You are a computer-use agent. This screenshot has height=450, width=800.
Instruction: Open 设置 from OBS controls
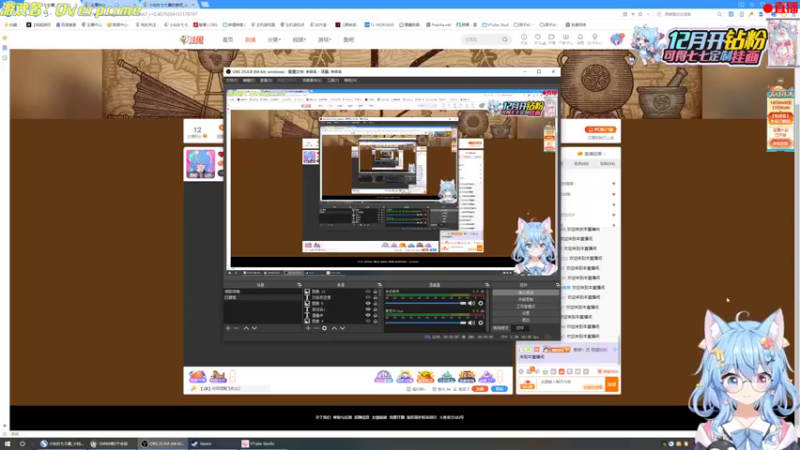526,313
